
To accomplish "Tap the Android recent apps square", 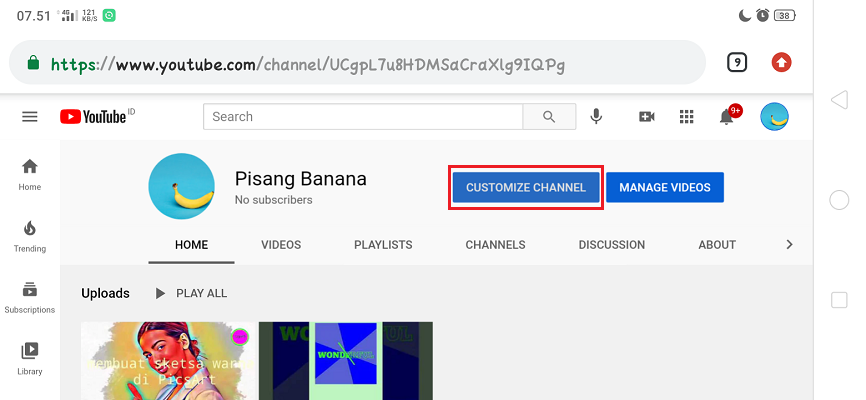I will coord(839,300).
